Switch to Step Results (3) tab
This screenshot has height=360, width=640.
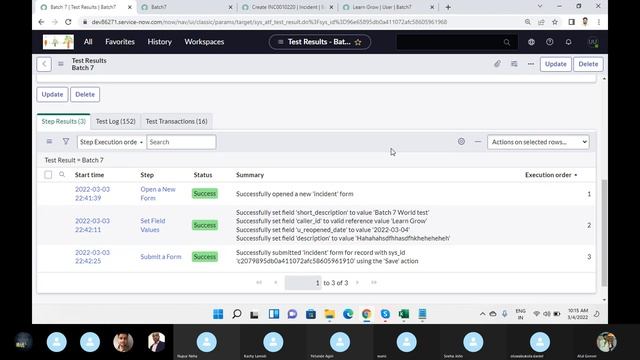[63, 121]
